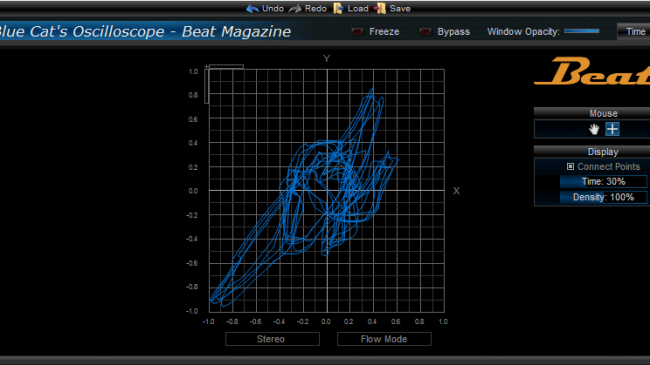The height and width of the screenshot is (365, 650).
Task: Click the Mouse section header
Action: pos(592,113)
